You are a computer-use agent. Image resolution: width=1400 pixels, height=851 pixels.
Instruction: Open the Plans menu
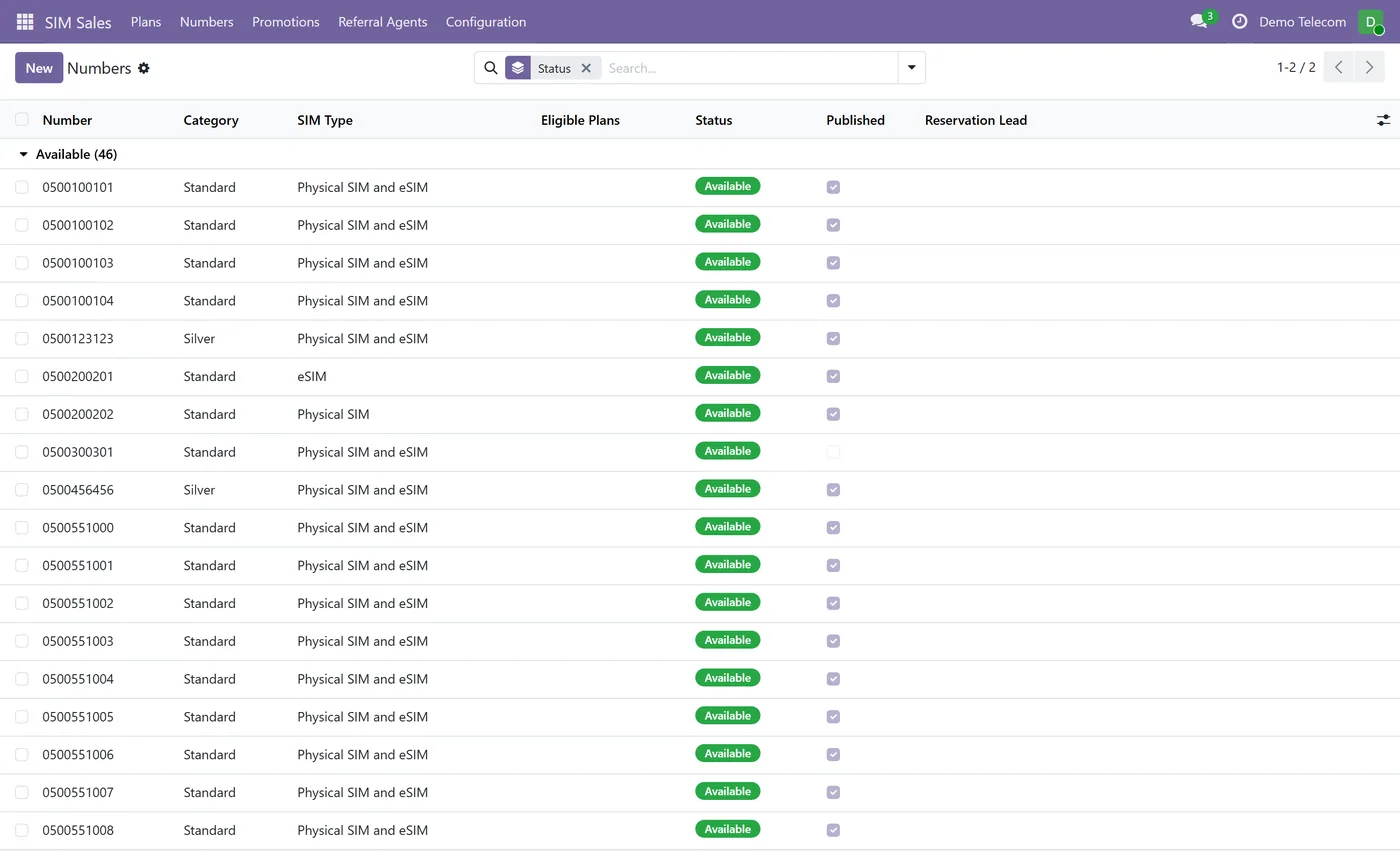(x=146, y=22)
